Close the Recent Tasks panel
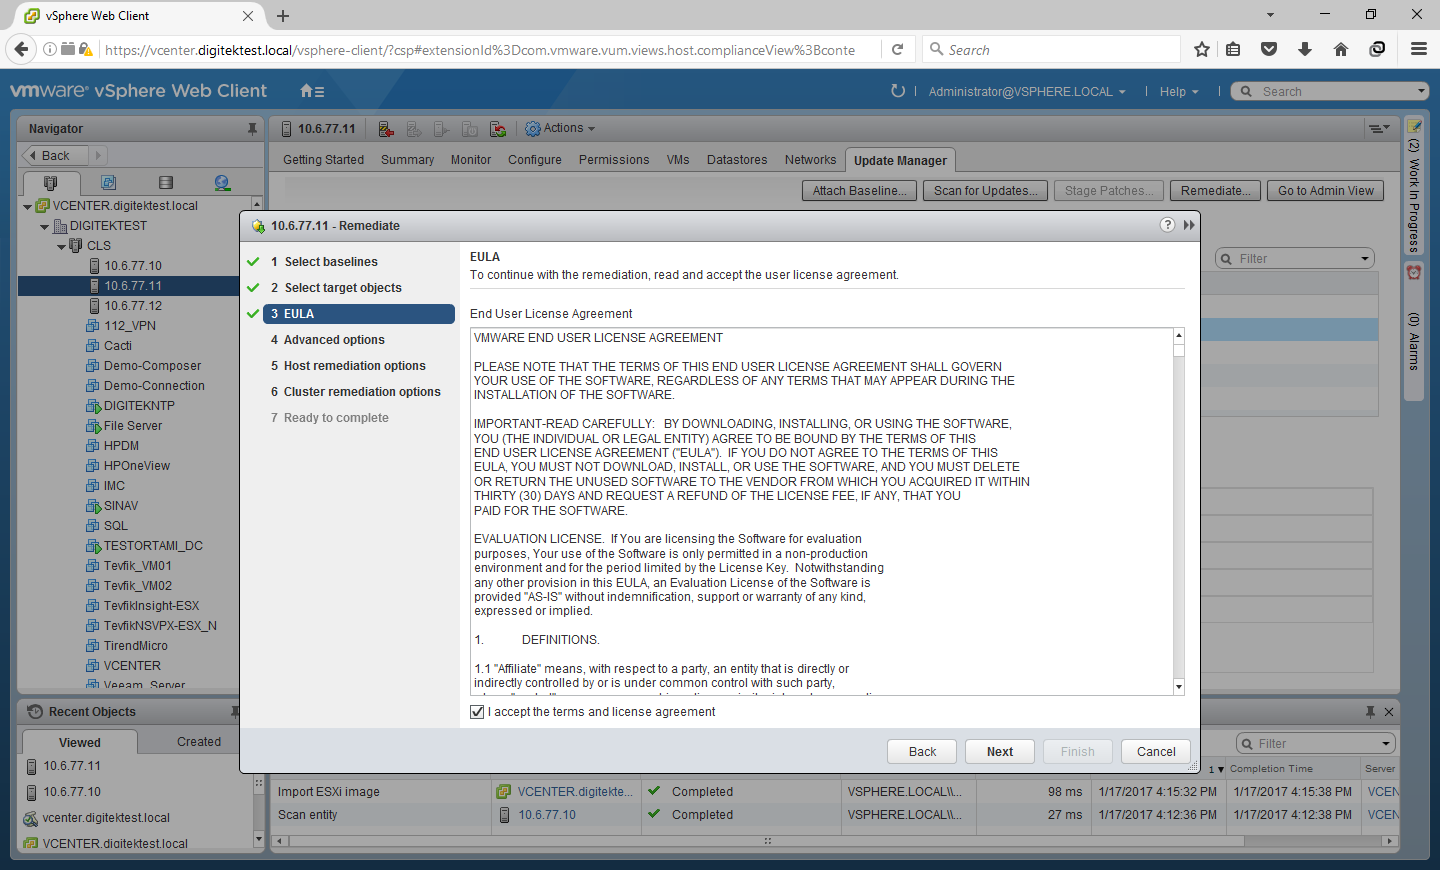The width and height of the screenshot is (1440, 870). click(x=1389, y=712)
